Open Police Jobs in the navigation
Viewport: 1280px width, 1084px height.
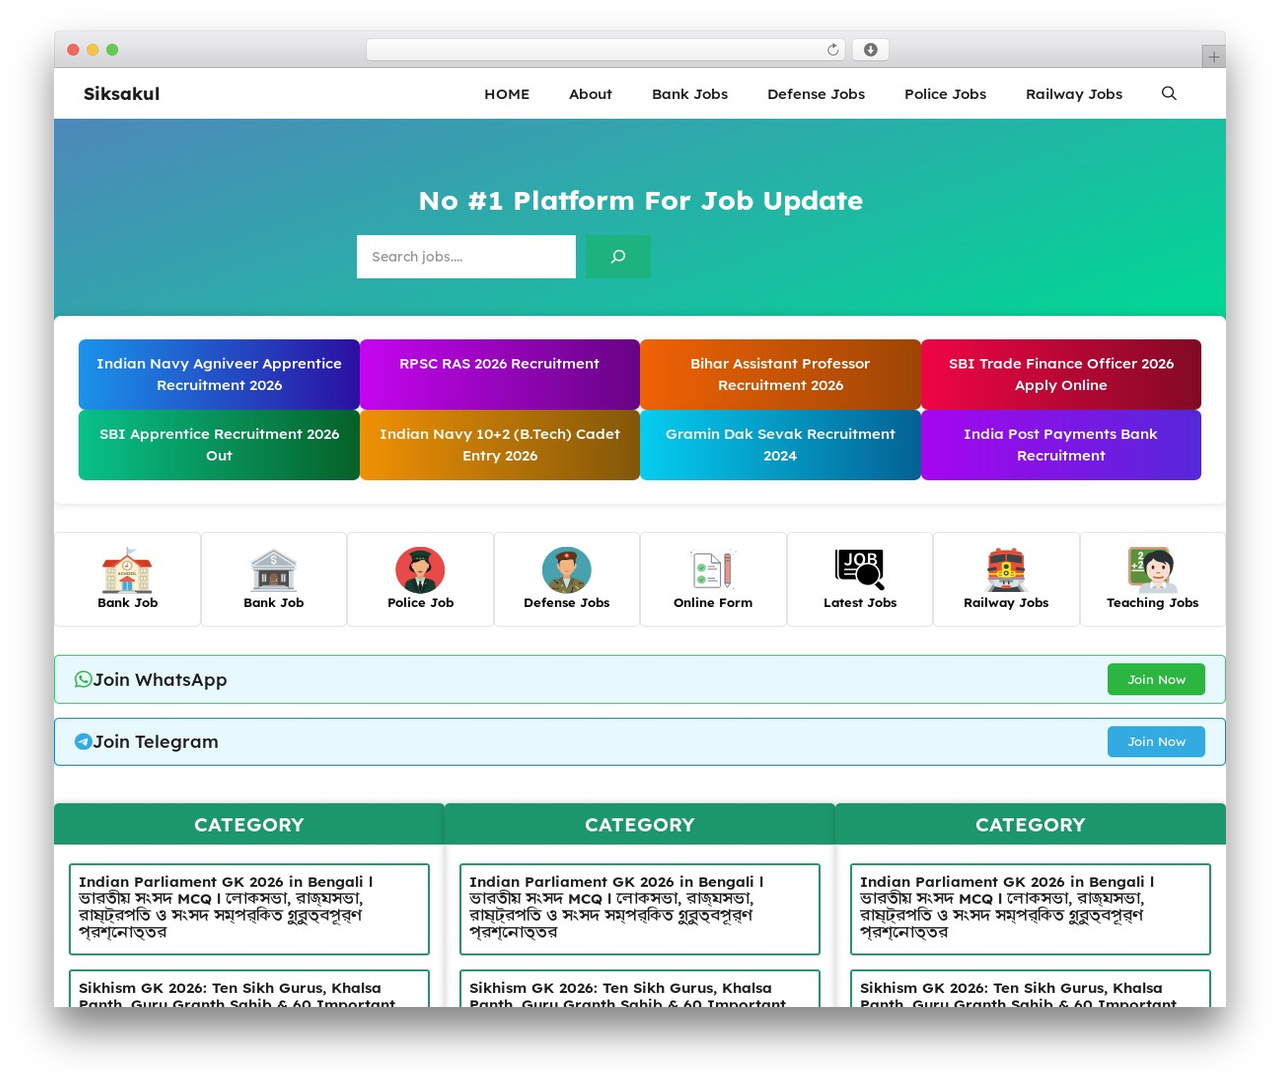[945, 94]
